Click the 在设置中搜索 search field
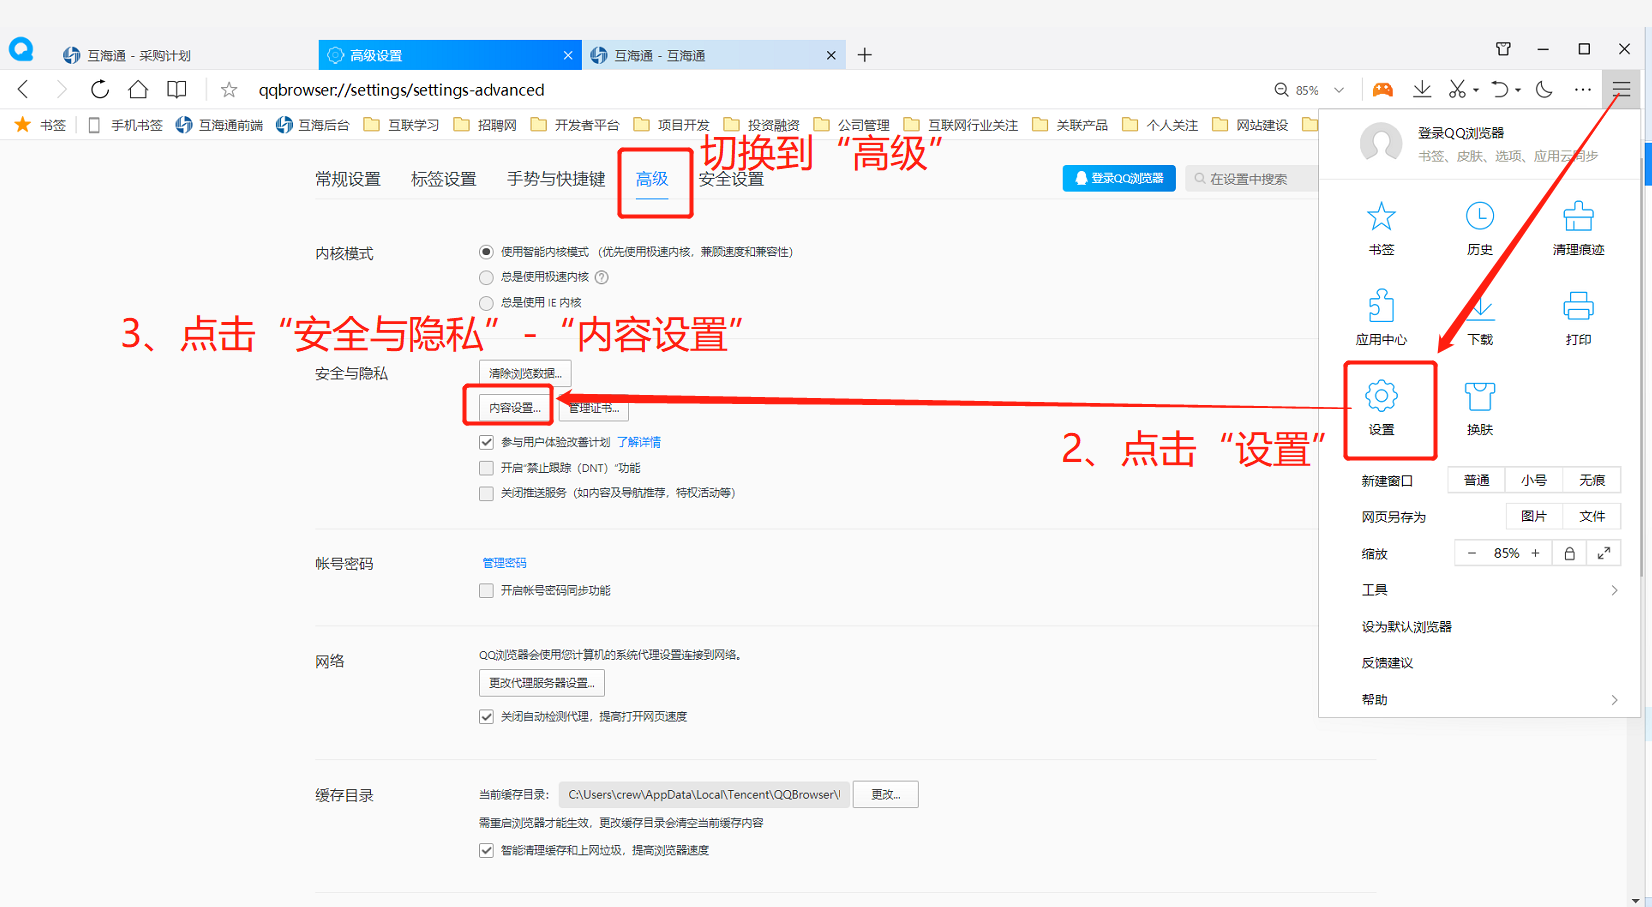Image resolution: width=1652 pixels, height=907 pixels. pyautogui.click(x=1252, y=178)
